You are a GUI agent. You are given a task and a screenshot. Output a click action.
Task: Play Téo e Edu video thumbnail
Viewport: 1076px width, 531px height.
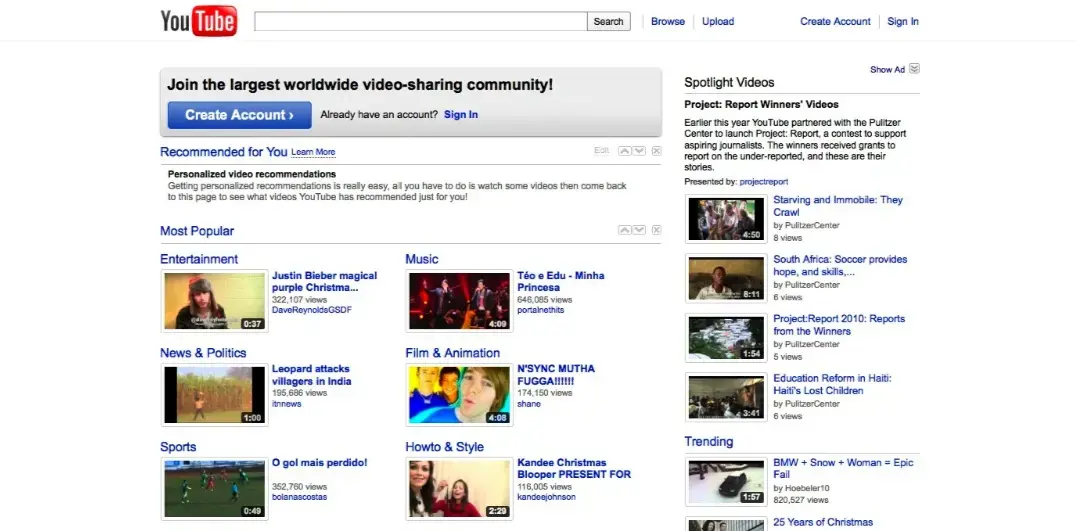(x=459, y=300)
